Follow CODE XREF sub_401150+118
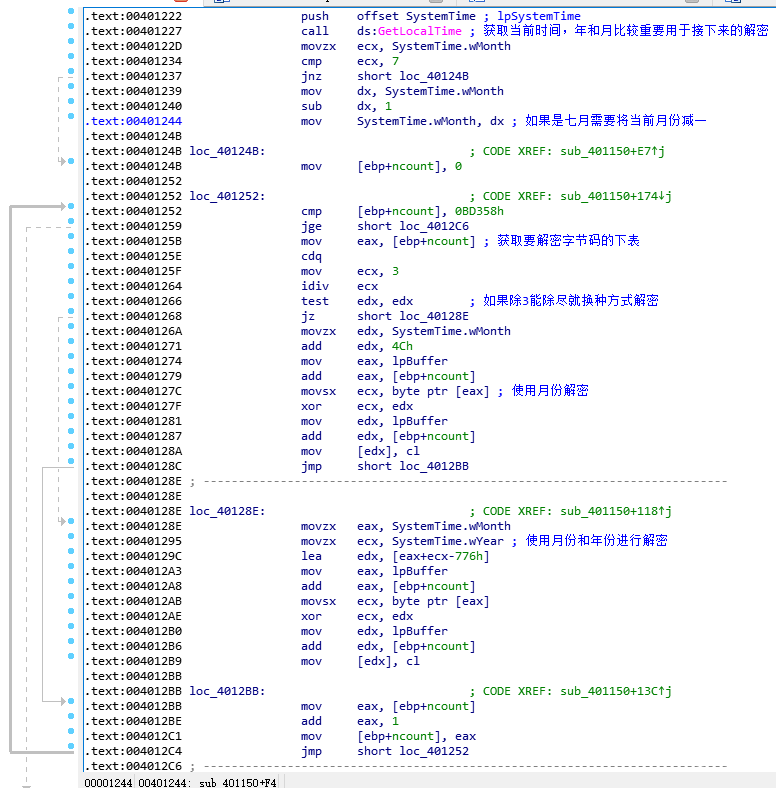776x788 pixels. 616,512
